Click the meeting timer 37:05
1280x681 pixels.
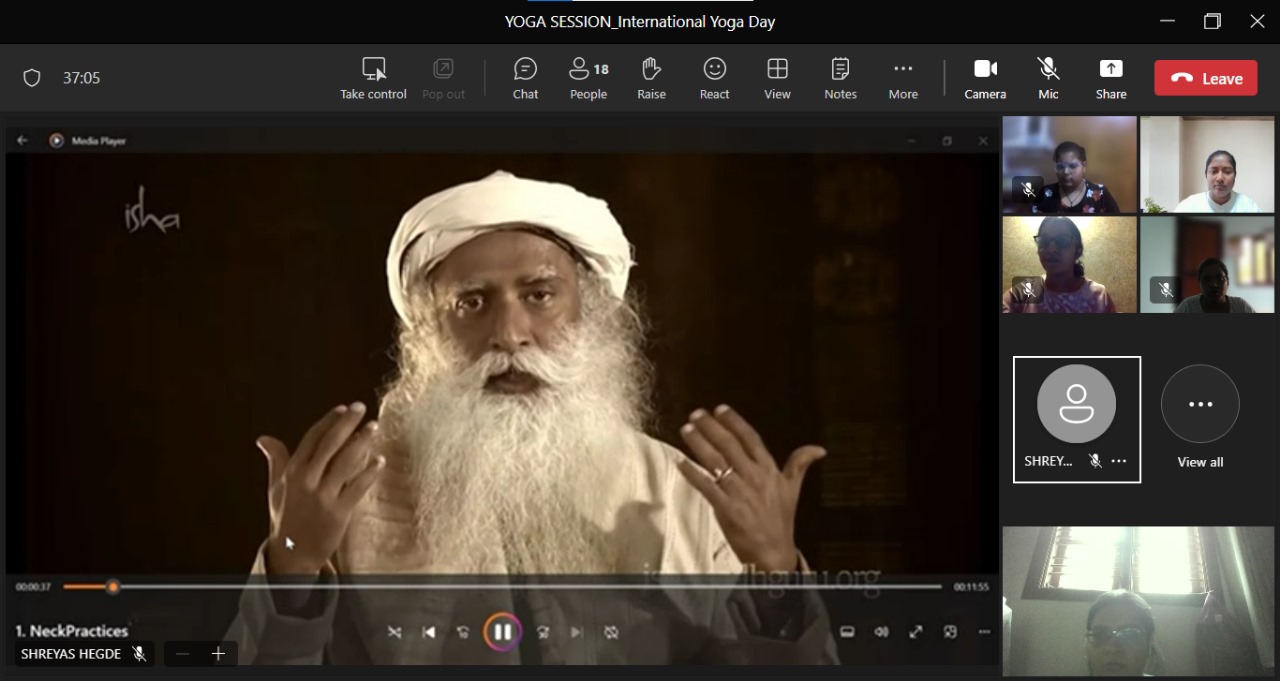[x=81, y=78]
